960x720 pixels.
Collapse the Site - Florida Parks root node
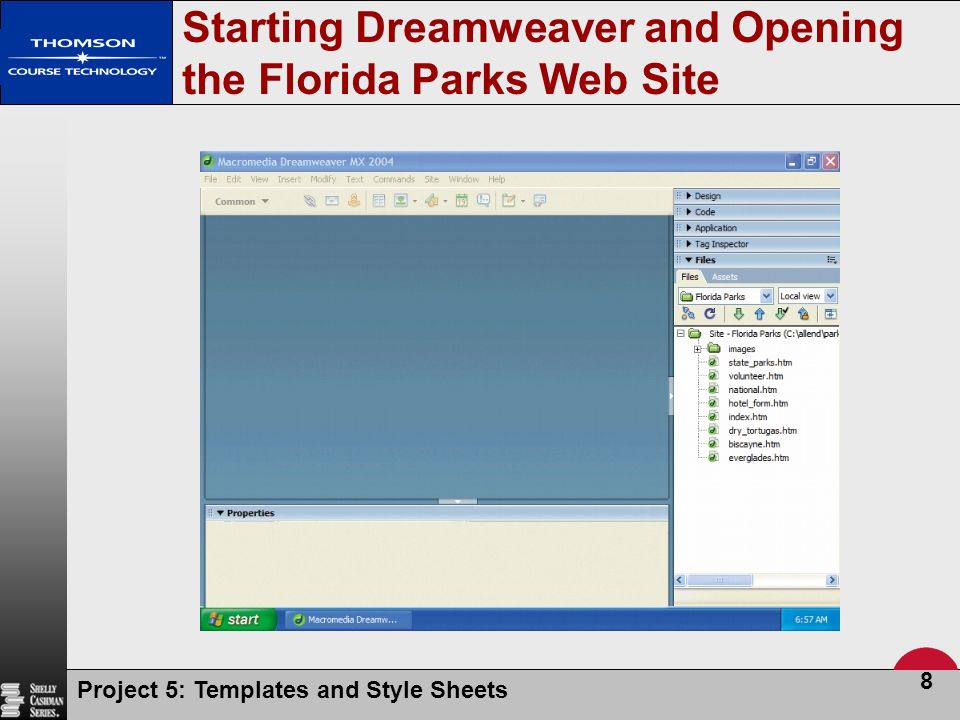681,334
